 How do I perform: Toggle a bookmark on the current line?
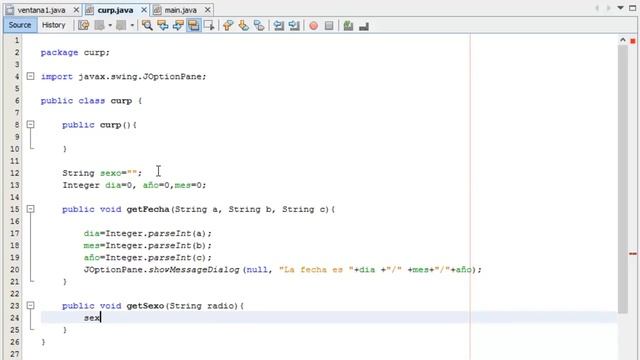259,26
